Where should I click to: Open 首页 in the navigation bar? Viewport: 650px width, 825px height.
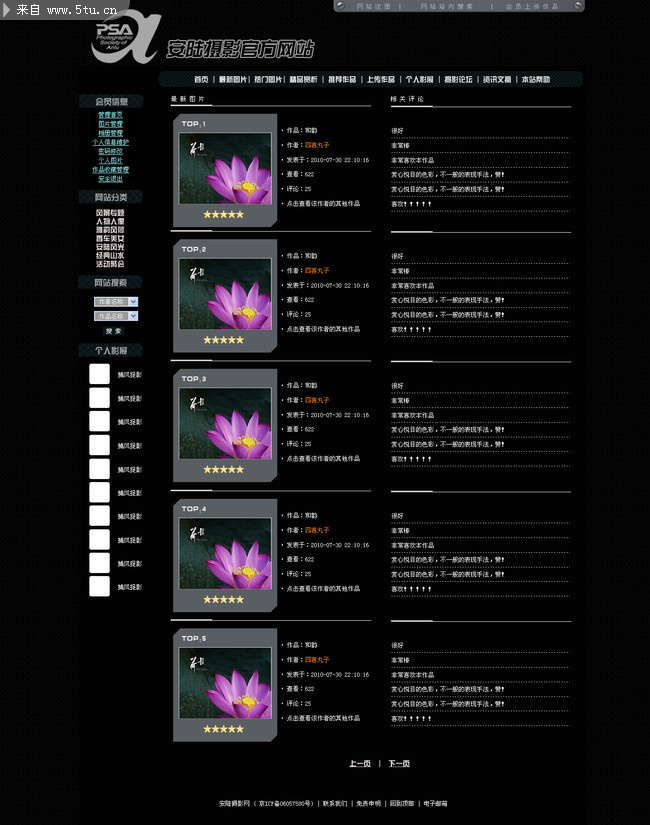pyautogui.click(x=201, y=79)
